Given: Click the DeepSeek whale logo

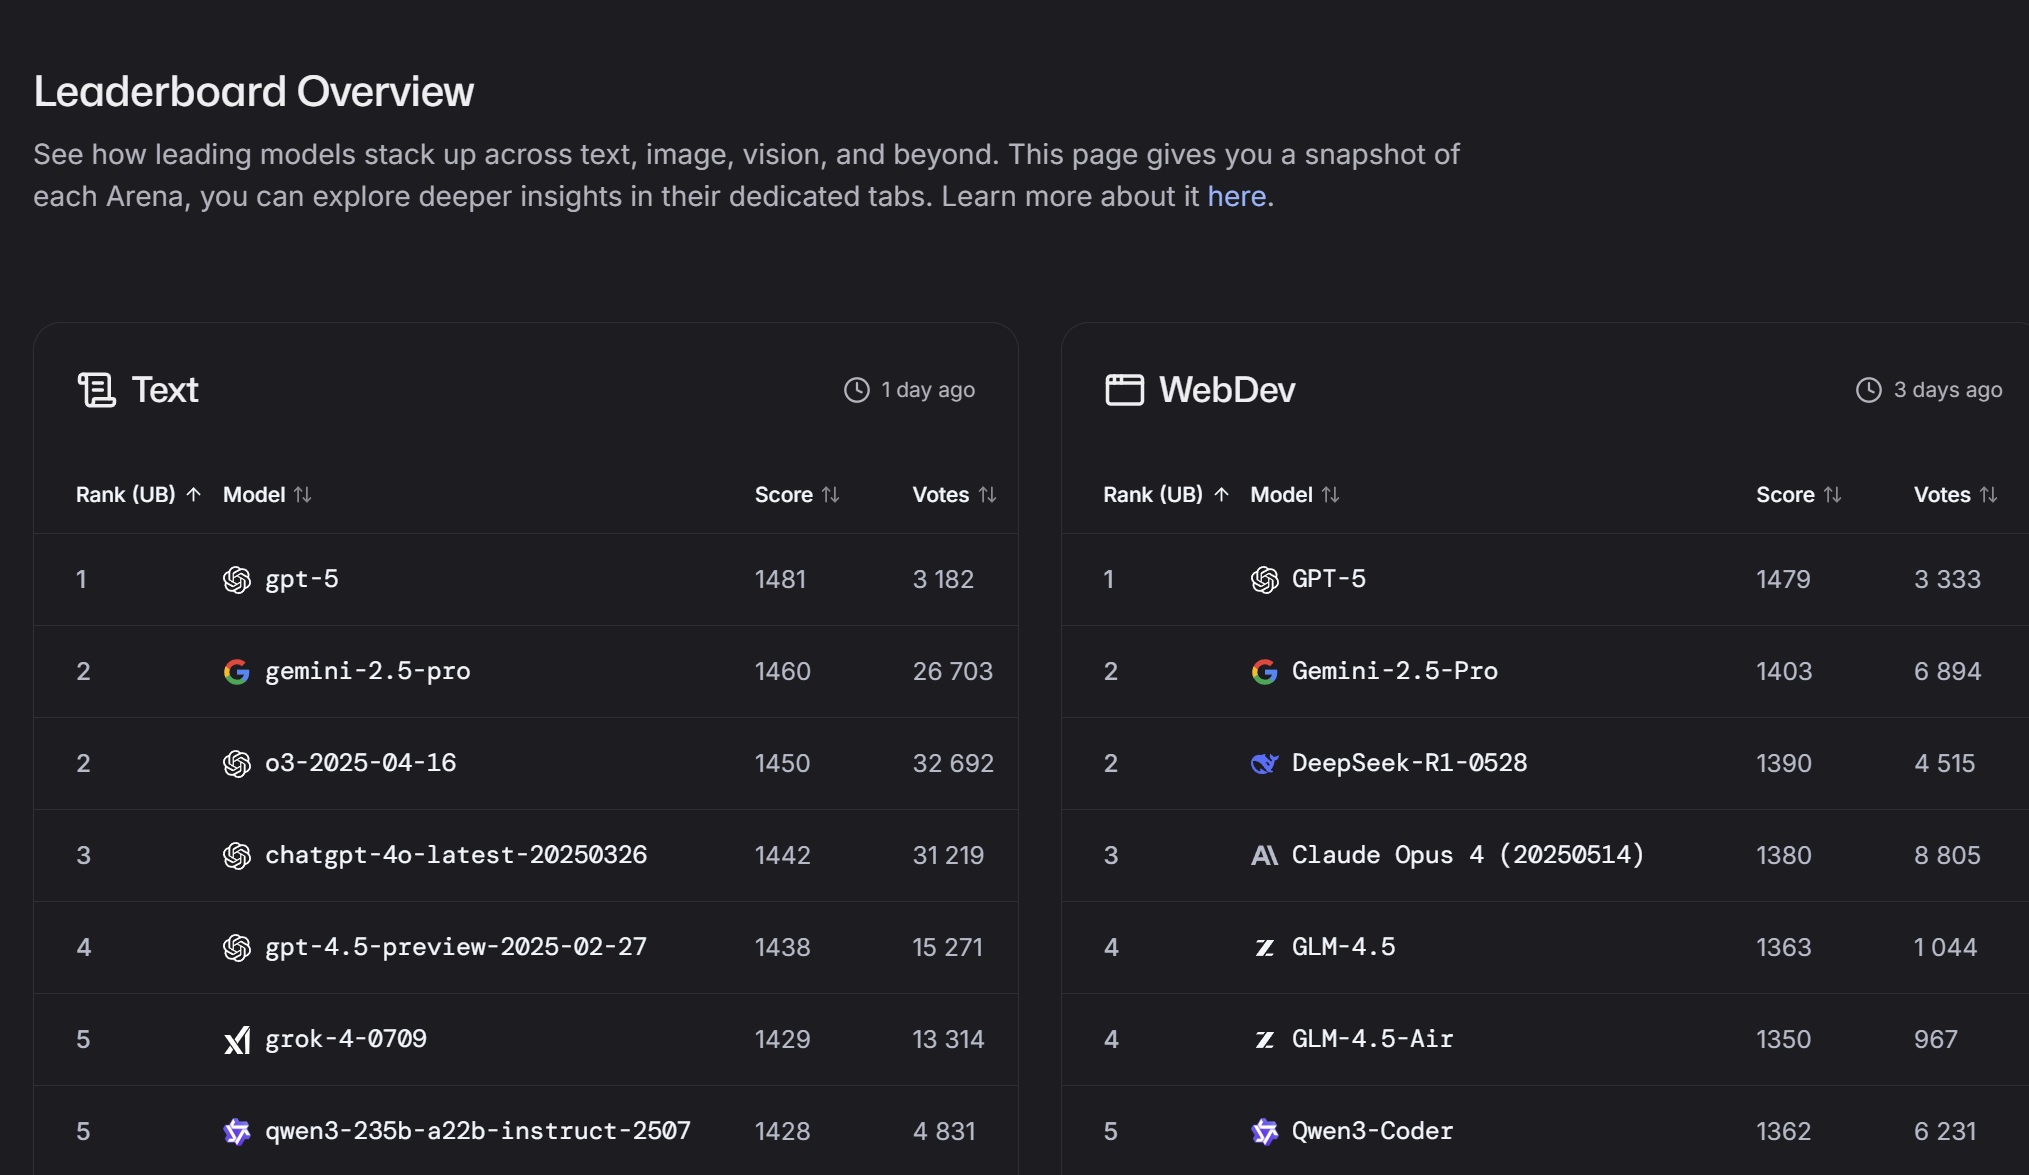Looking at the screenshot, I should pyautogui.click(x=1264, y=764).
